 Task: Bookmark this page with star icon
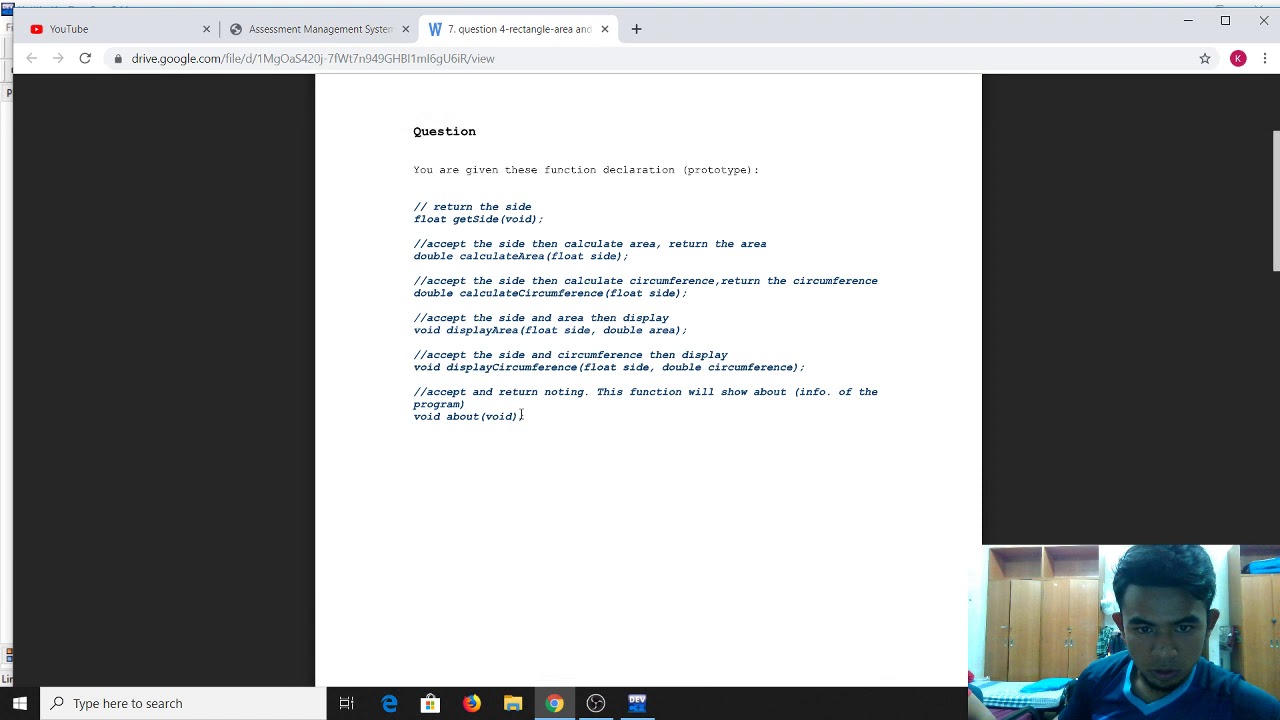point(1205,58)
